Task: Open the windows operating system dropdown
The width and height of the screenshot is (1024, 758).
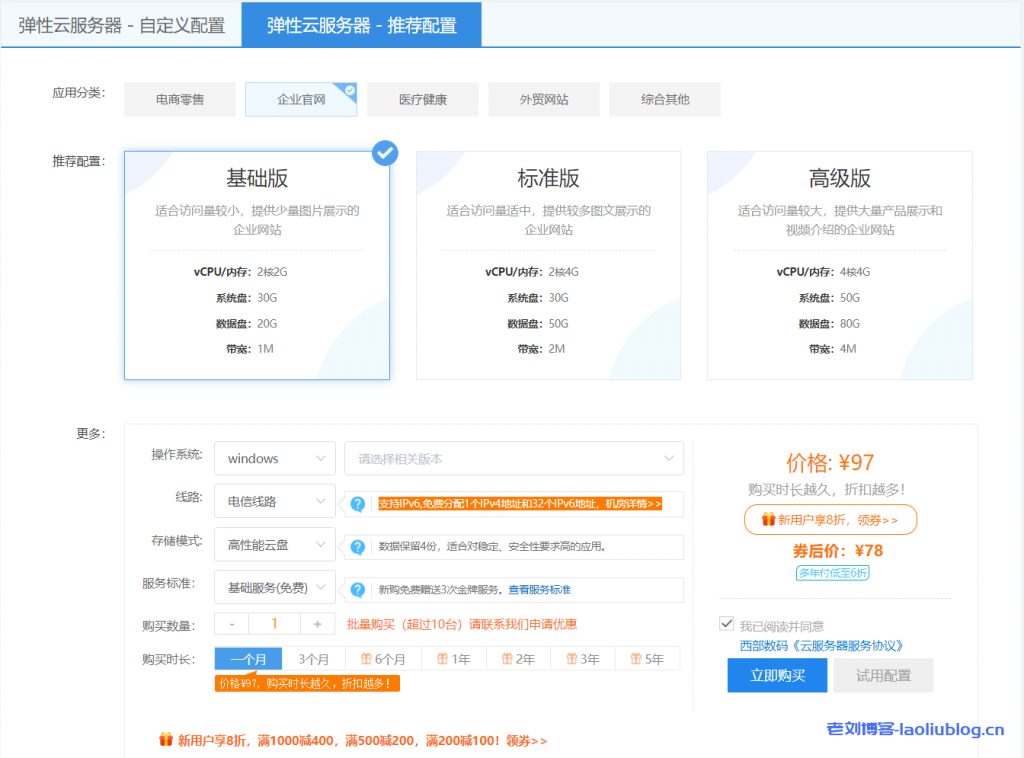Action: (274, 458)
